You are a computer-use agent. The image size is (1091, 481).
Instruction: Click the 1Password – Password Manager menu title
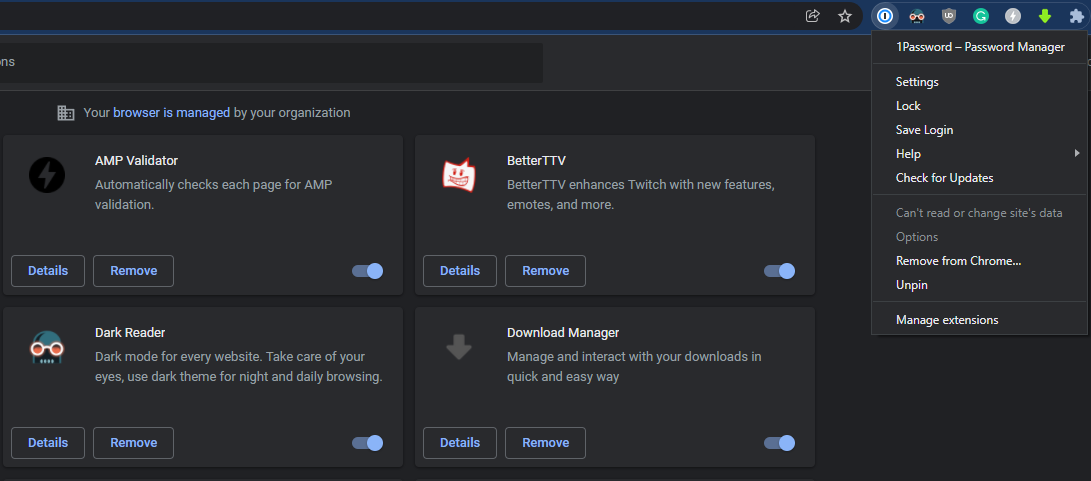point(980,47)
